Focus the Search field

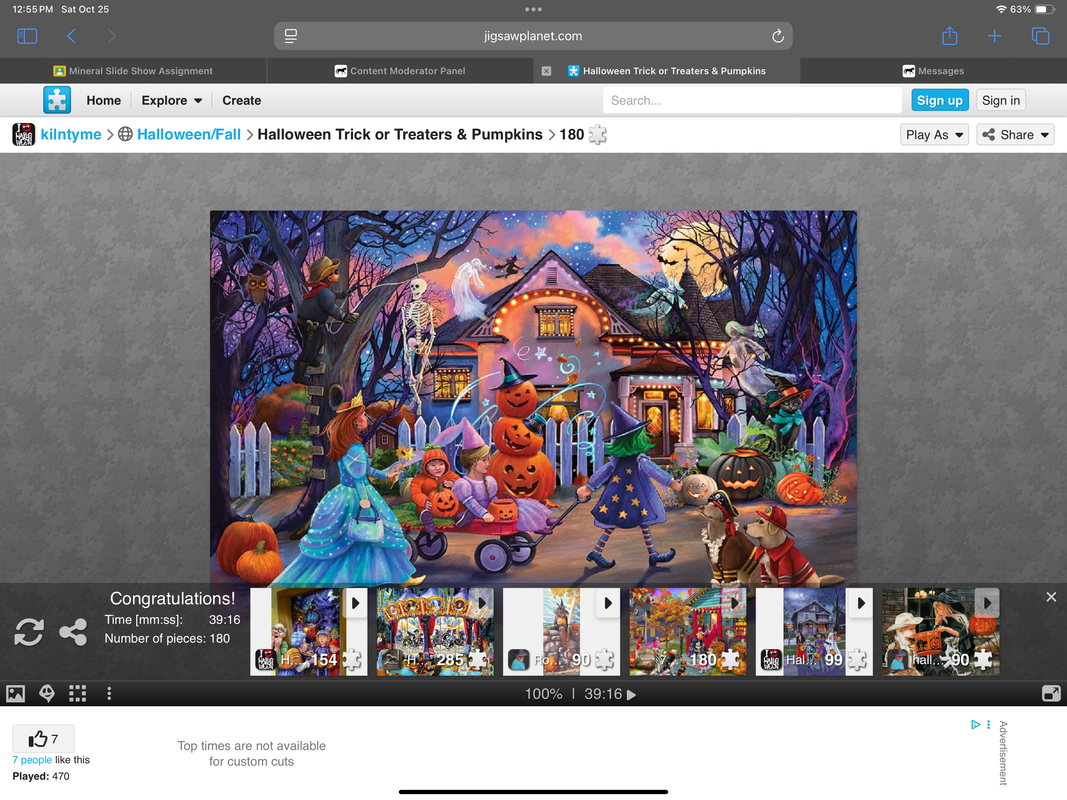(x=752, y=101)
